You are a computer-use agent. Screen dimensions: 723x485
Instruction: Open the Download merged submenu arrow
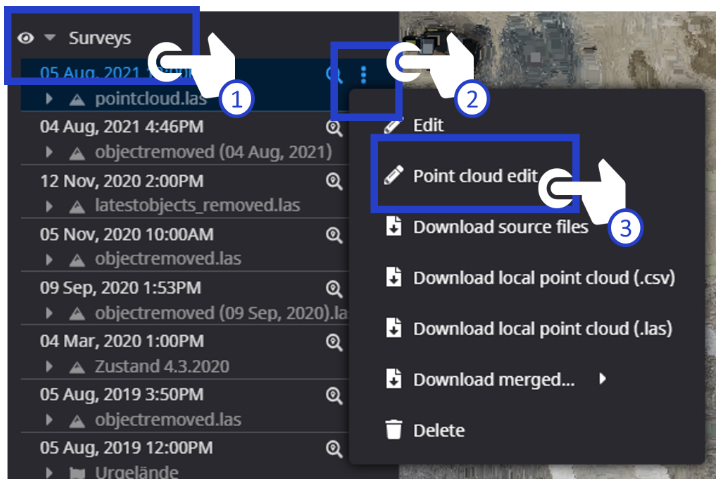pos(602,379)
